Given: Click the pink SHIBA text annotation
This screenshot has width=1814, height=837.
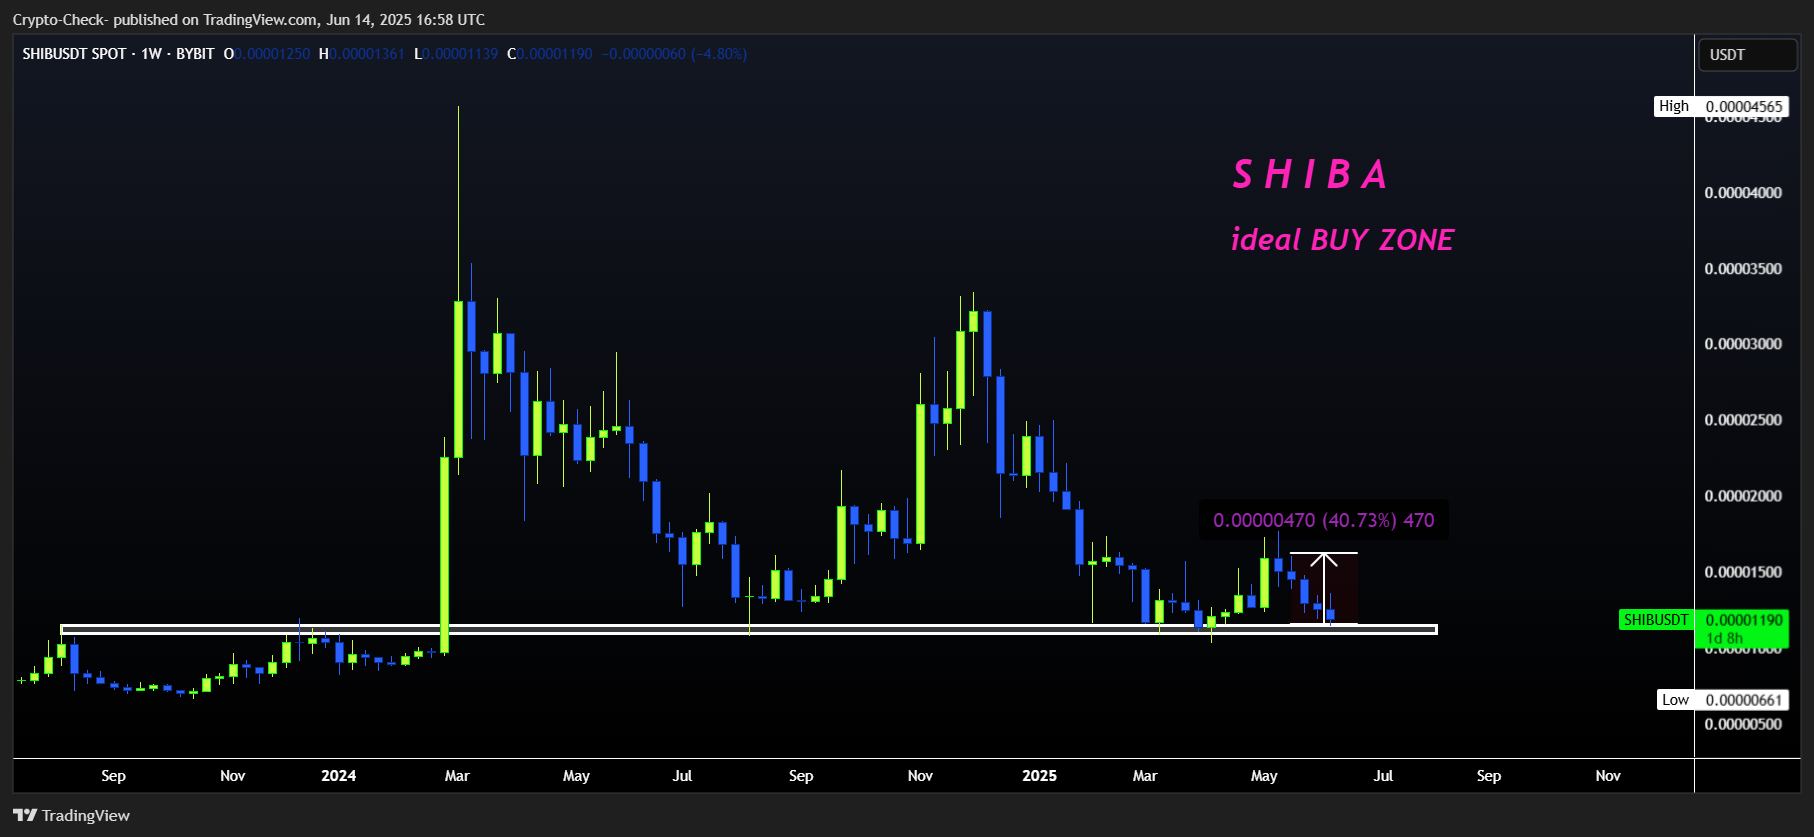Looking at the screenshot, I should (x=1310, y=174).
